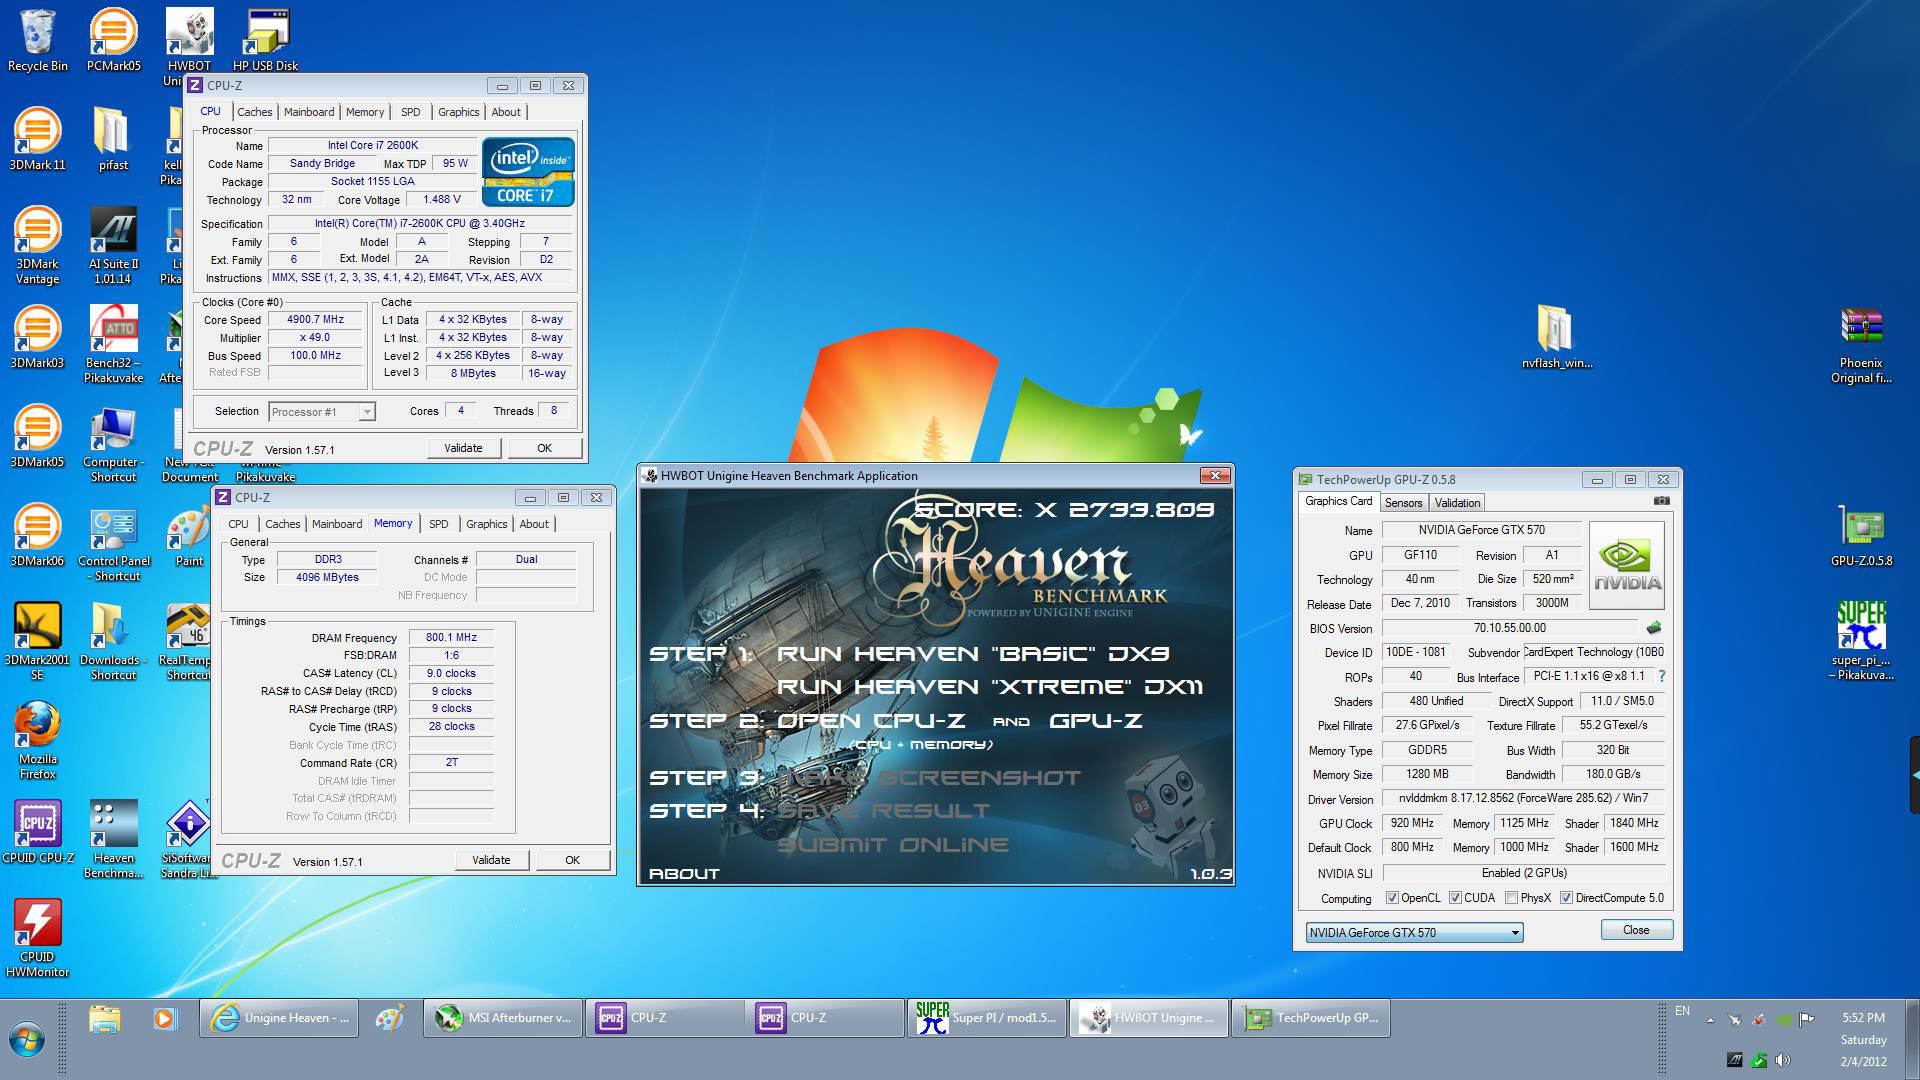This screenshot has width=1920, height=1080.
Task: Click Validate in top CPU-Z window
Action: (x=463, y=448)
